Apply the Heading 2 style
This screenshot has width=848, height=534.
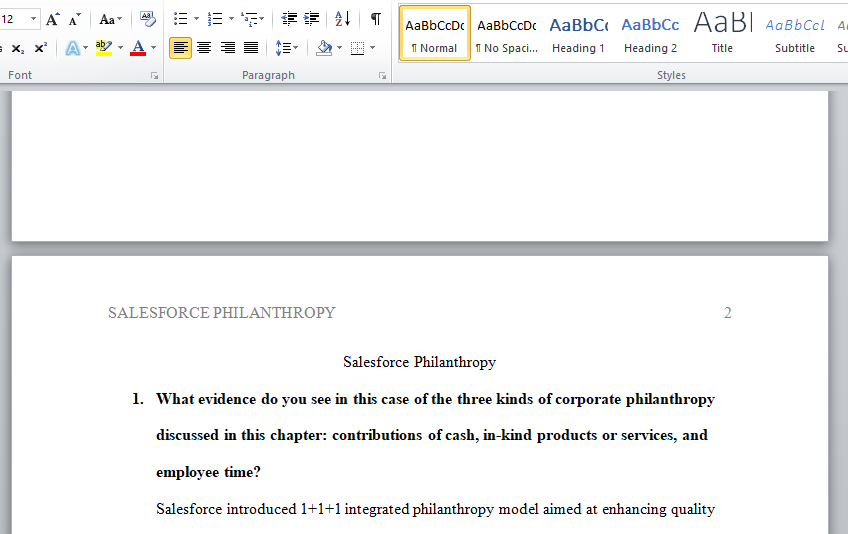651,34
